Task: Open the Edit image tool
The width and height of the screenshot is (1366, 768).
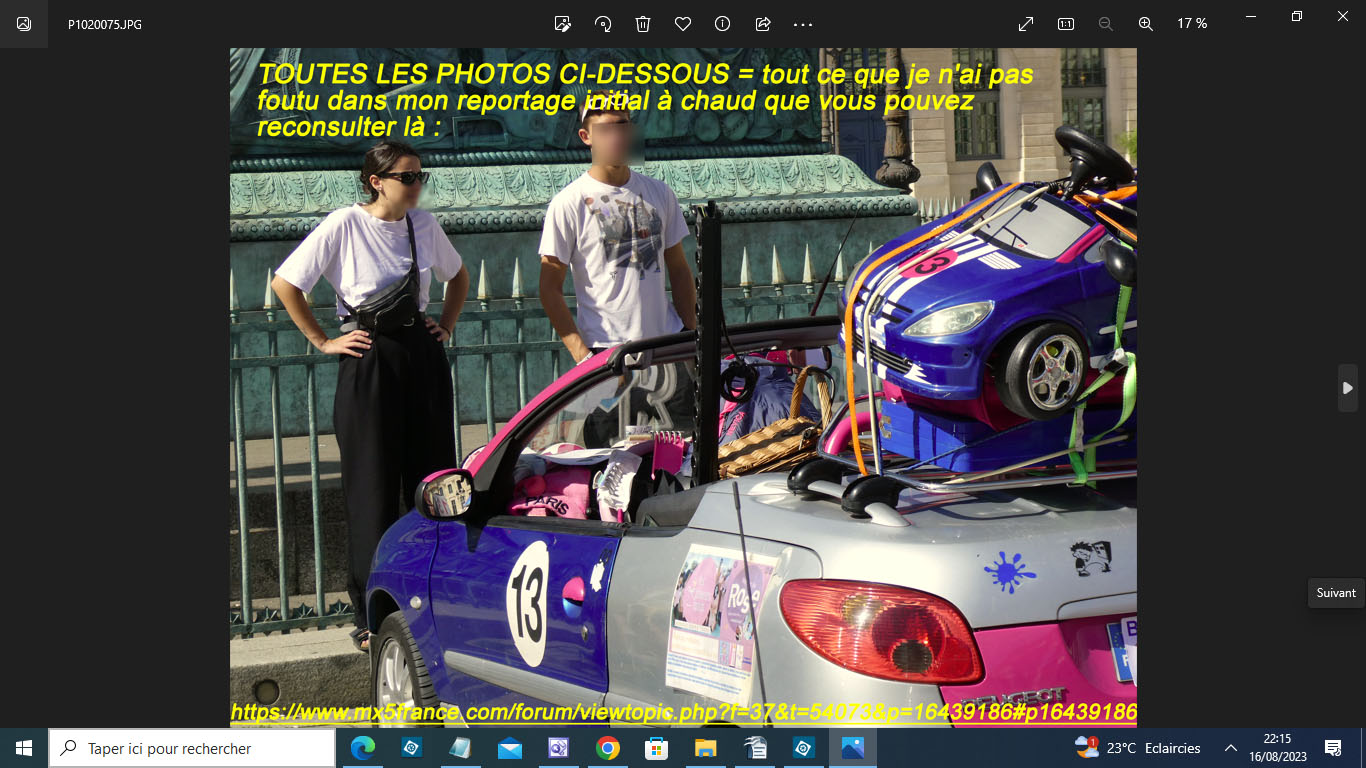Action: click(563, 24)
